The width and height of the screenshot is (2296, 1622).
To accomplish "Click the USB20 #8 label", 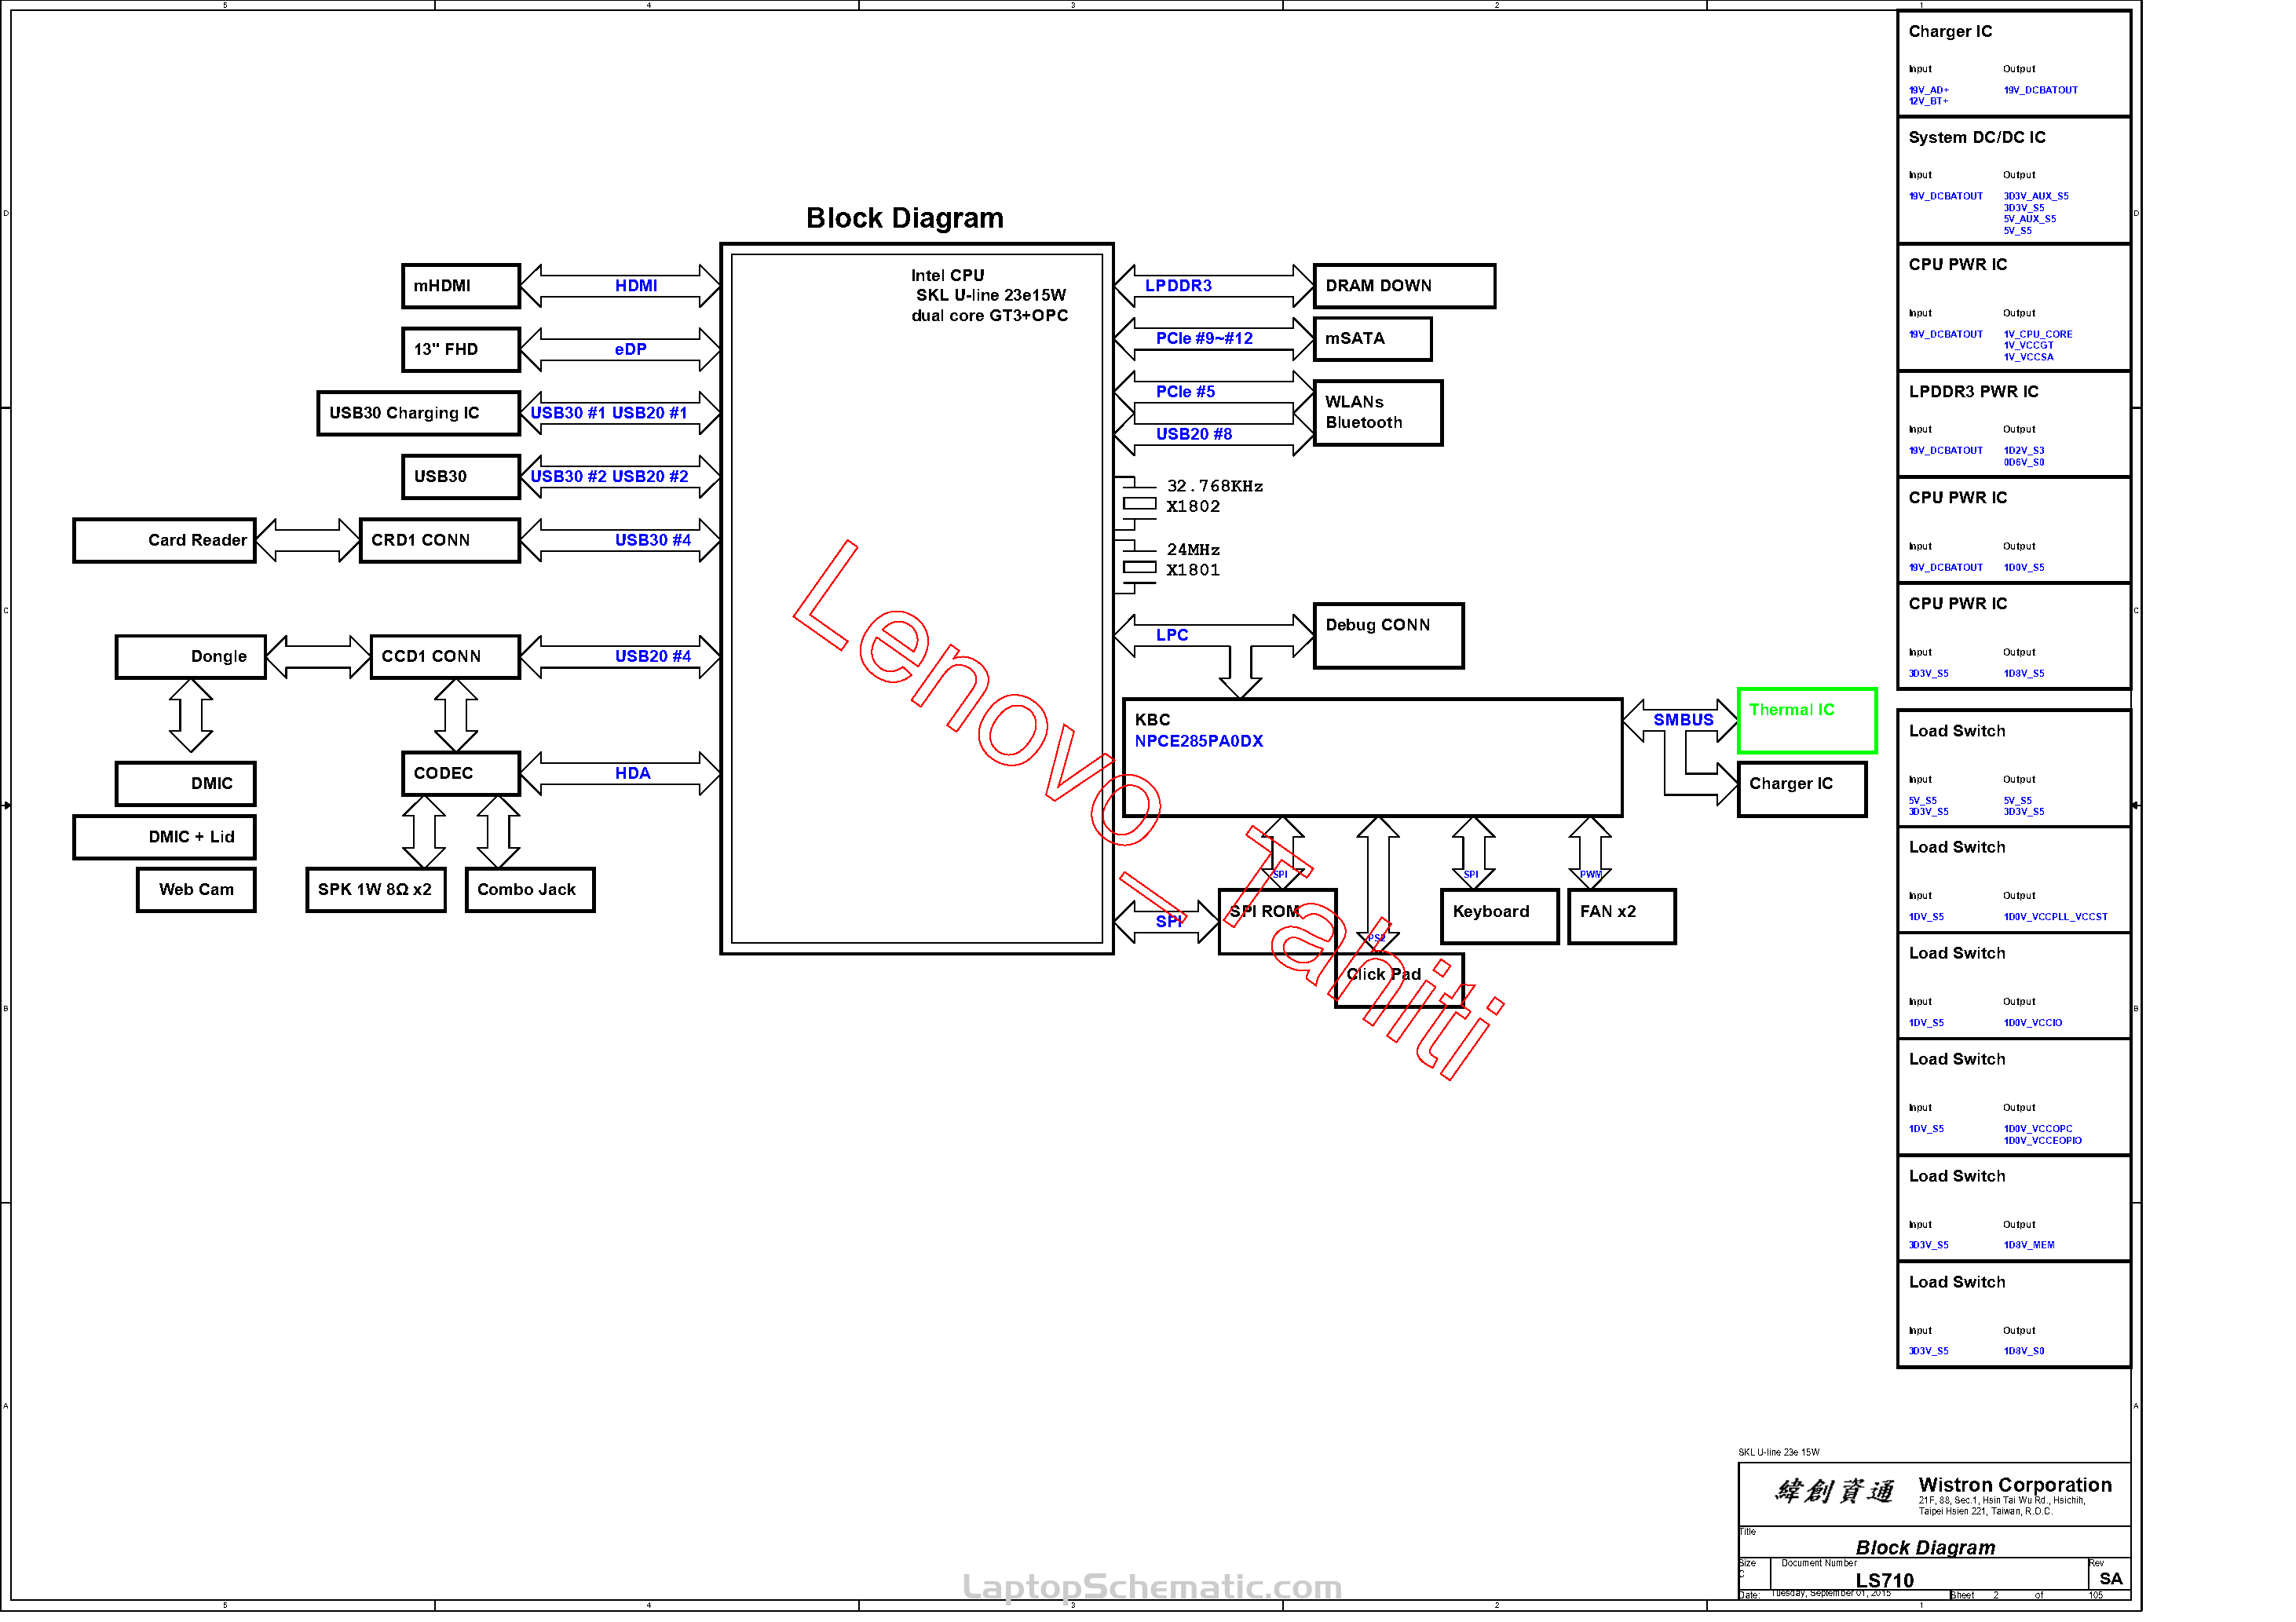I will (1194, 434).
